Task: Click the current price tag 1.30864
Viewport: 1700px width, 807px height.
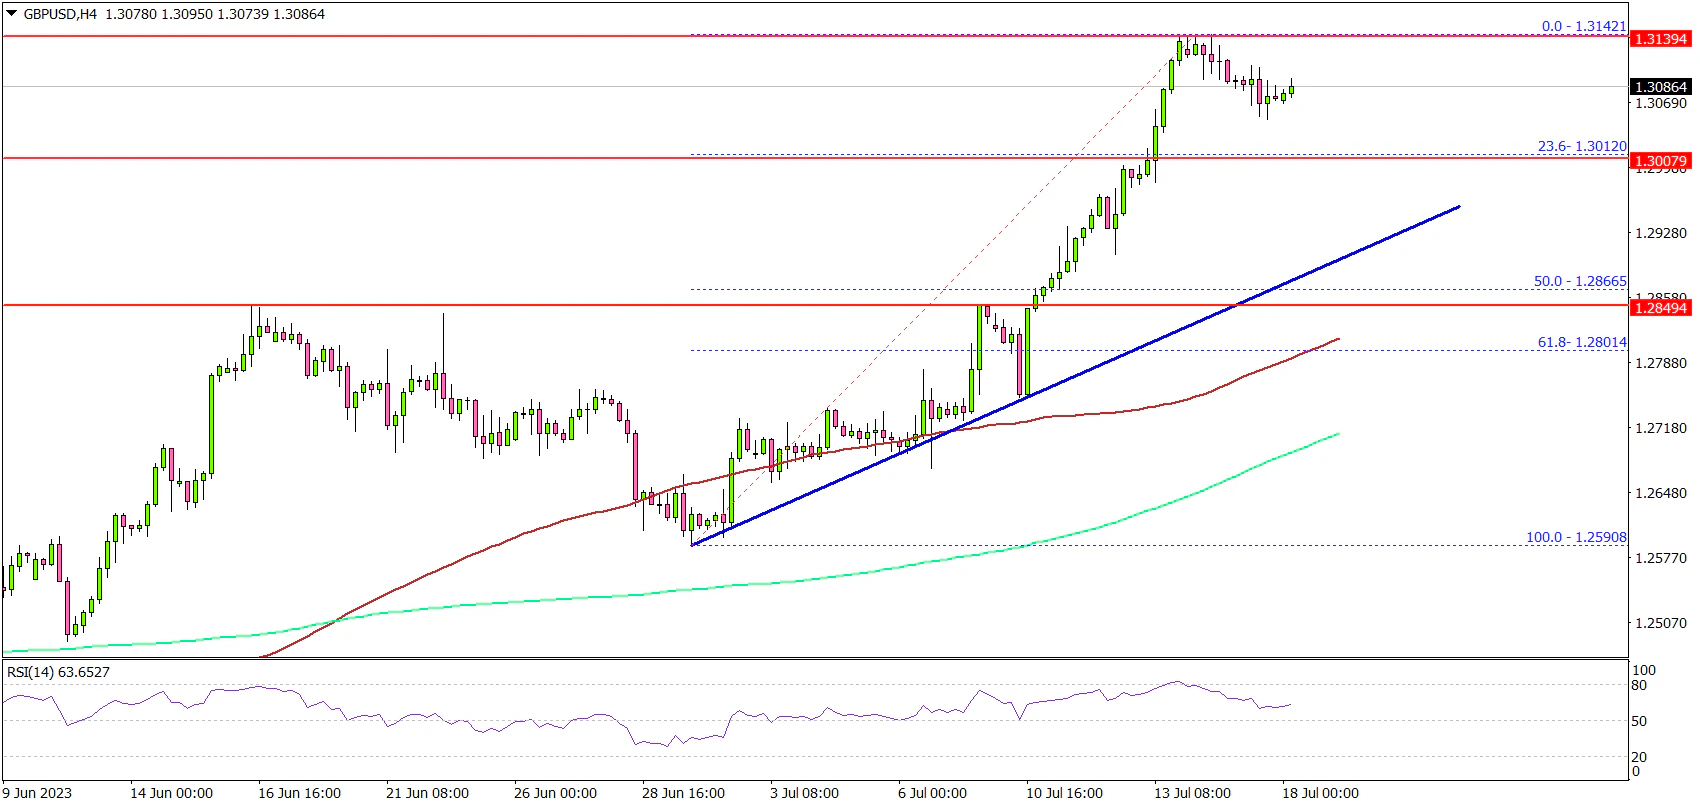Action: click(1660, 87)
